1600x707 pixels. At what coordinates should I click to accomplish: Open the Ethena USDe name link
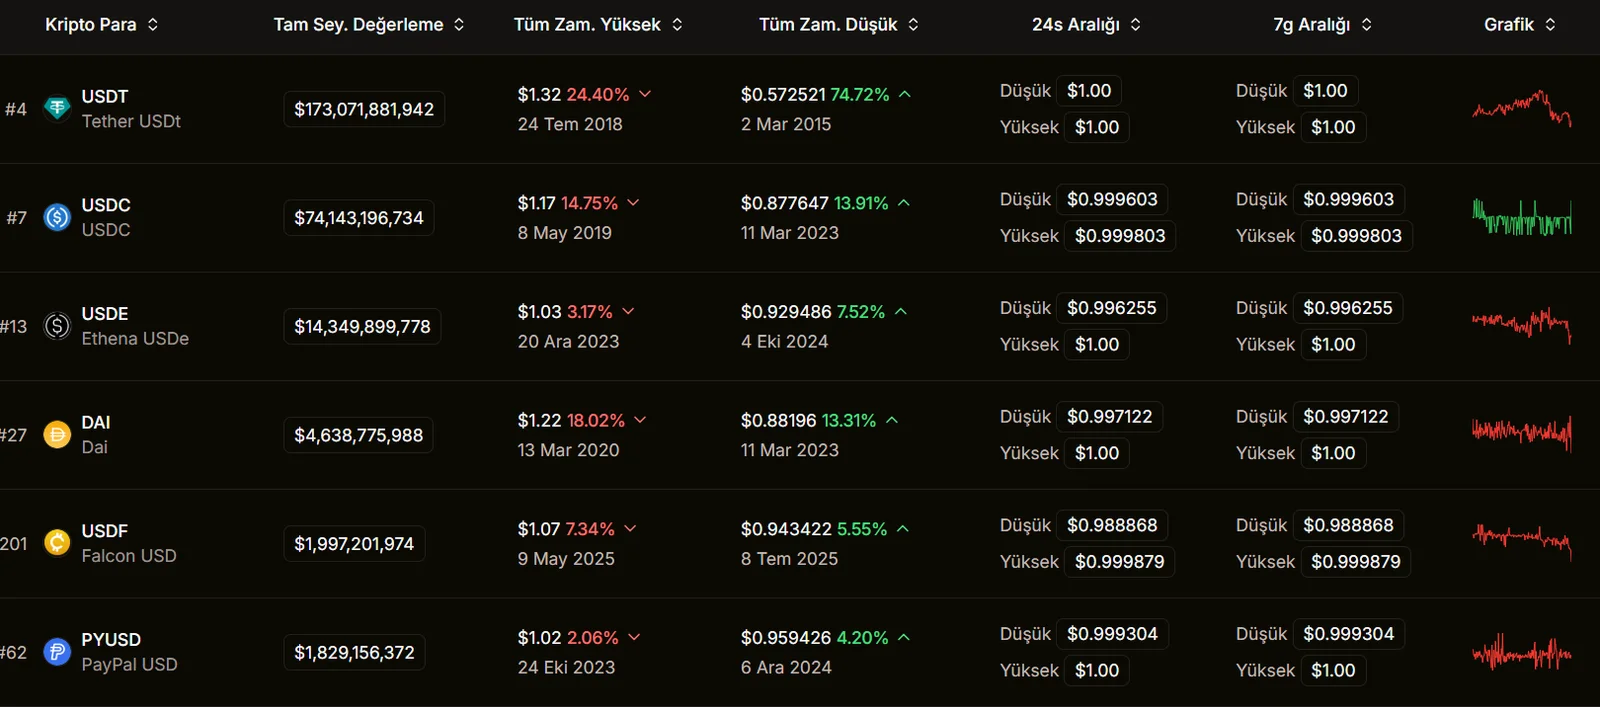click(135, 339)
